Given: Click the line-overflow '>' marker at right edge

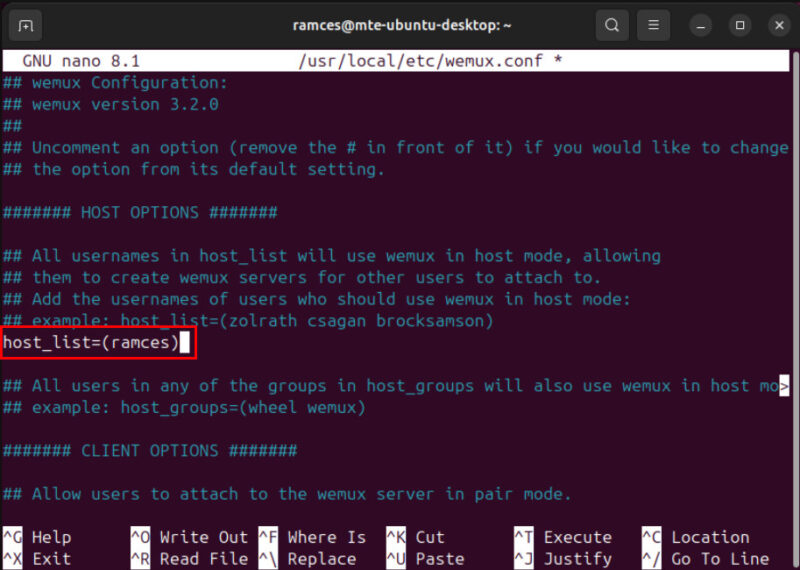Looking at the screenshot, I should (784, 386).
